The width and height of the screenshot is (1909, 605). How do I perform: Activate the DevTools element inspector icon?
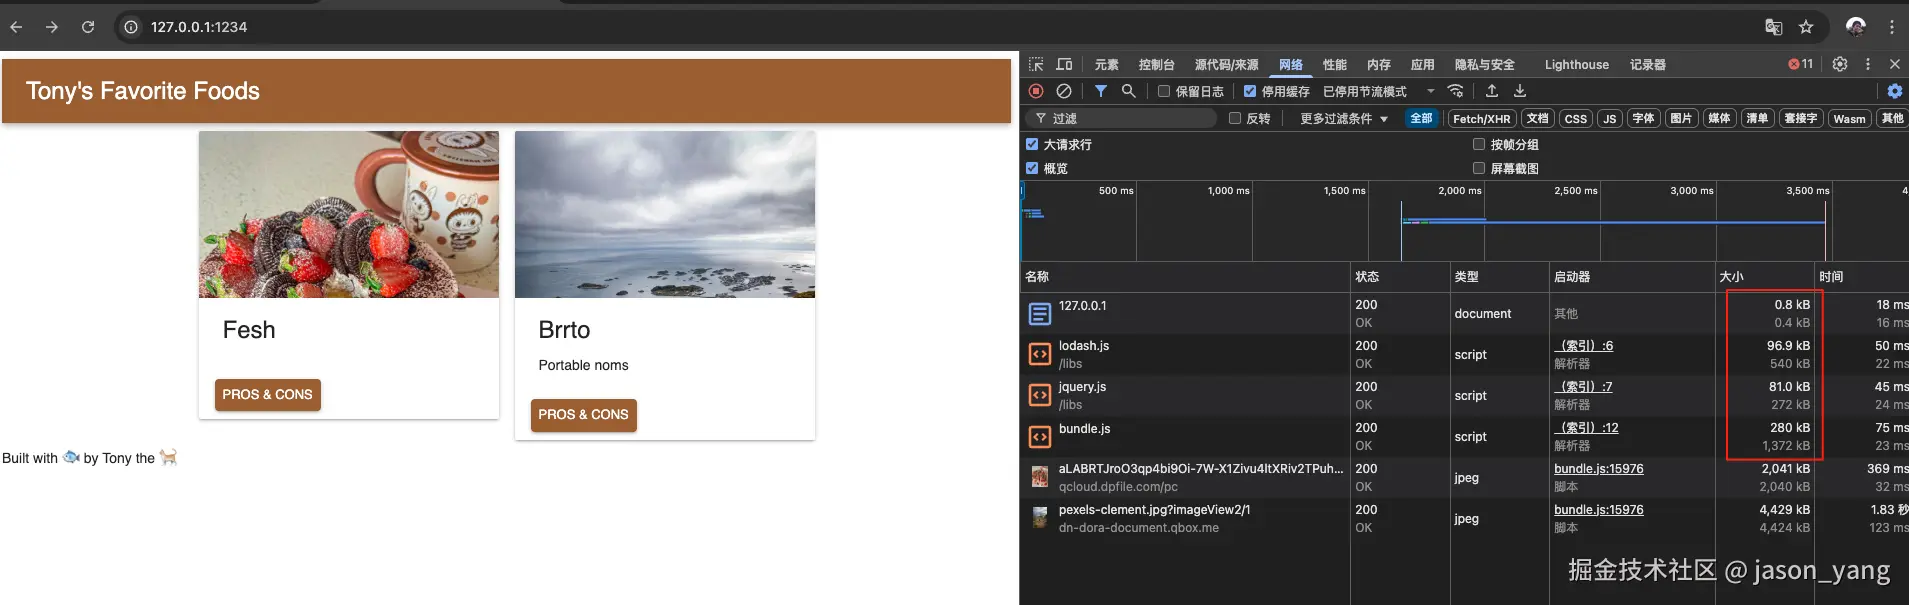1036,64
